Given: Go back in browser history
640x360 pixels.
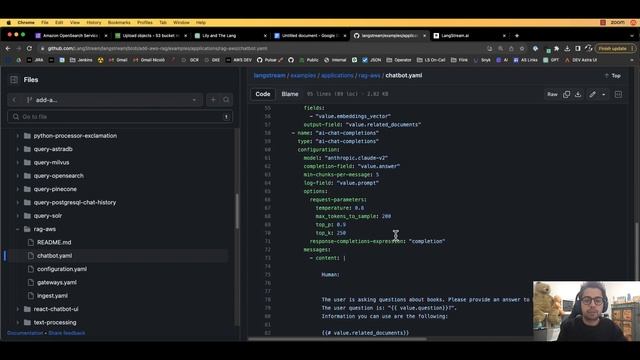Looking at the screenshot, I should pos(8,48).
